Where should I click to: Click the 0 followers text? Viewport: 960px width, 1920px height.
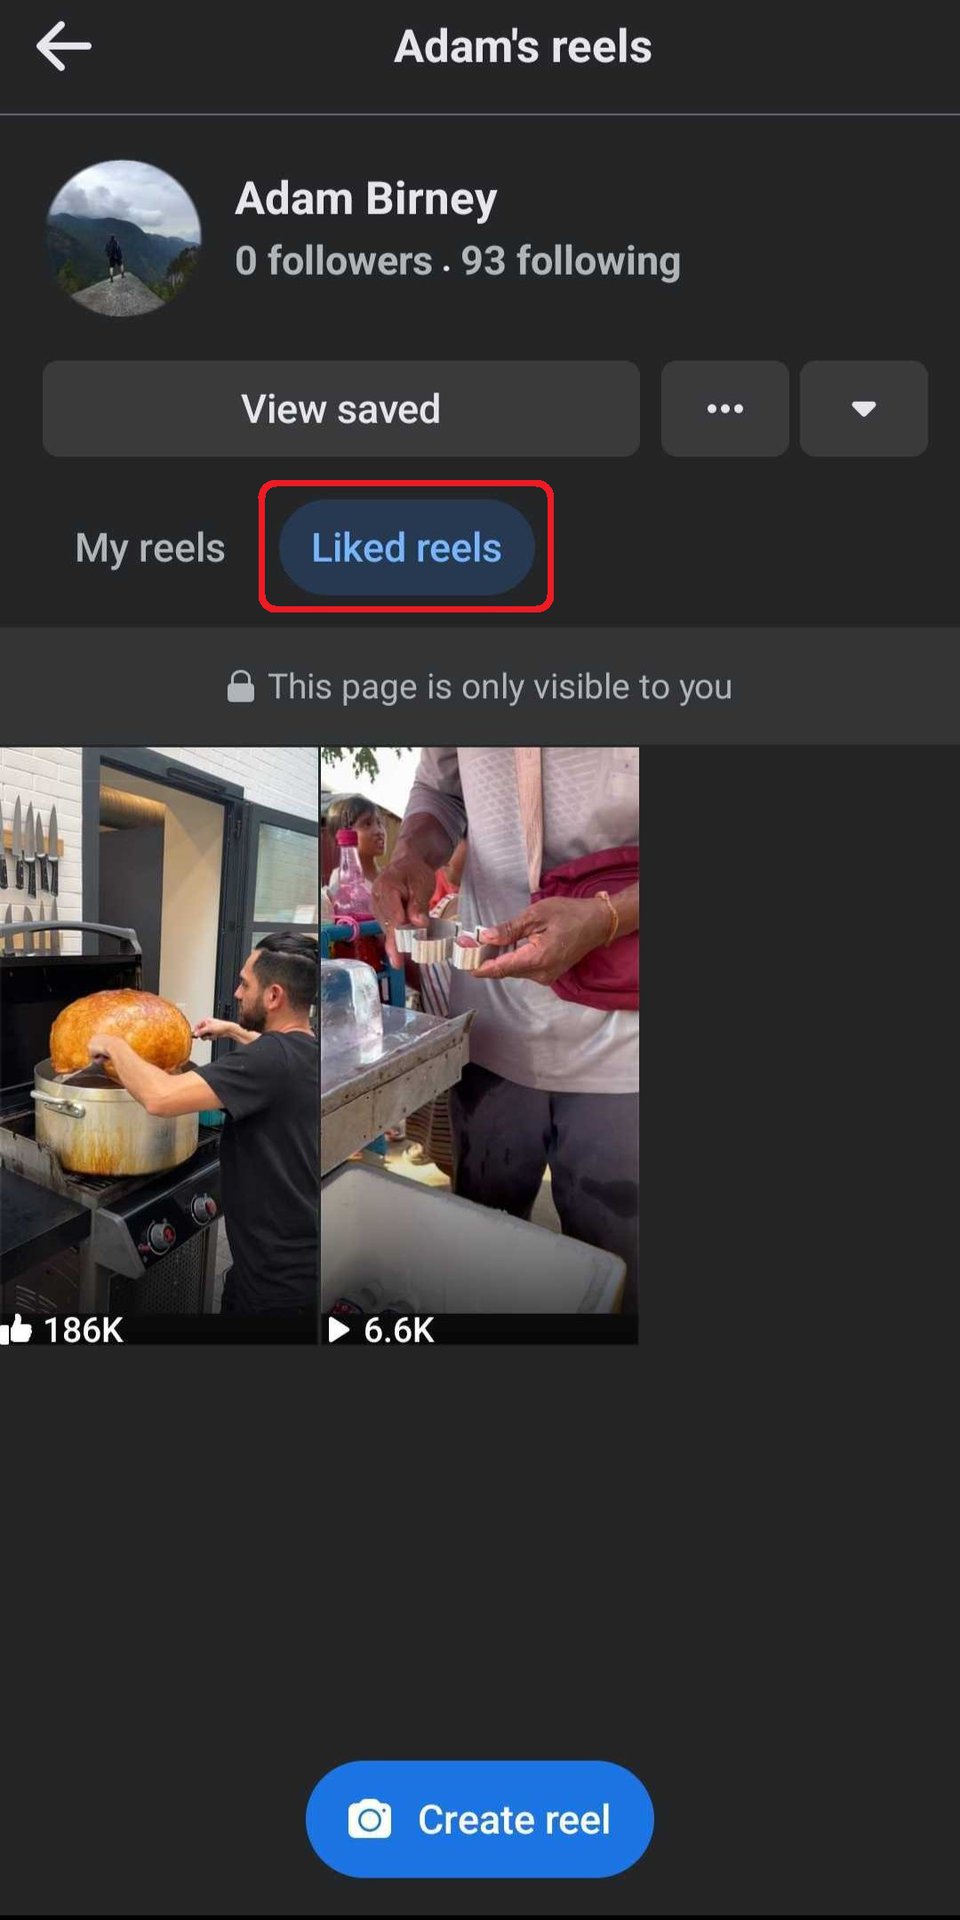coord(334,261)
